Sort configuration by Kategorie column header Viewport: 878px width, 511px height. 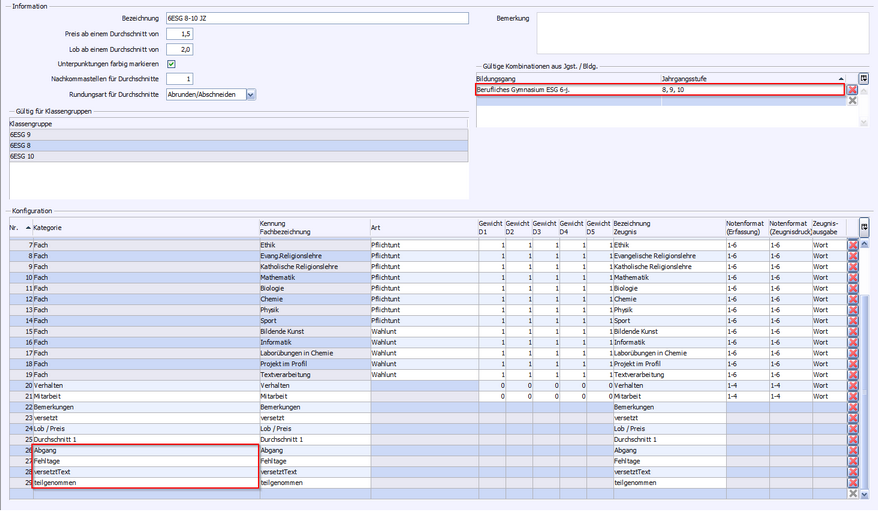tap(140, 227)
